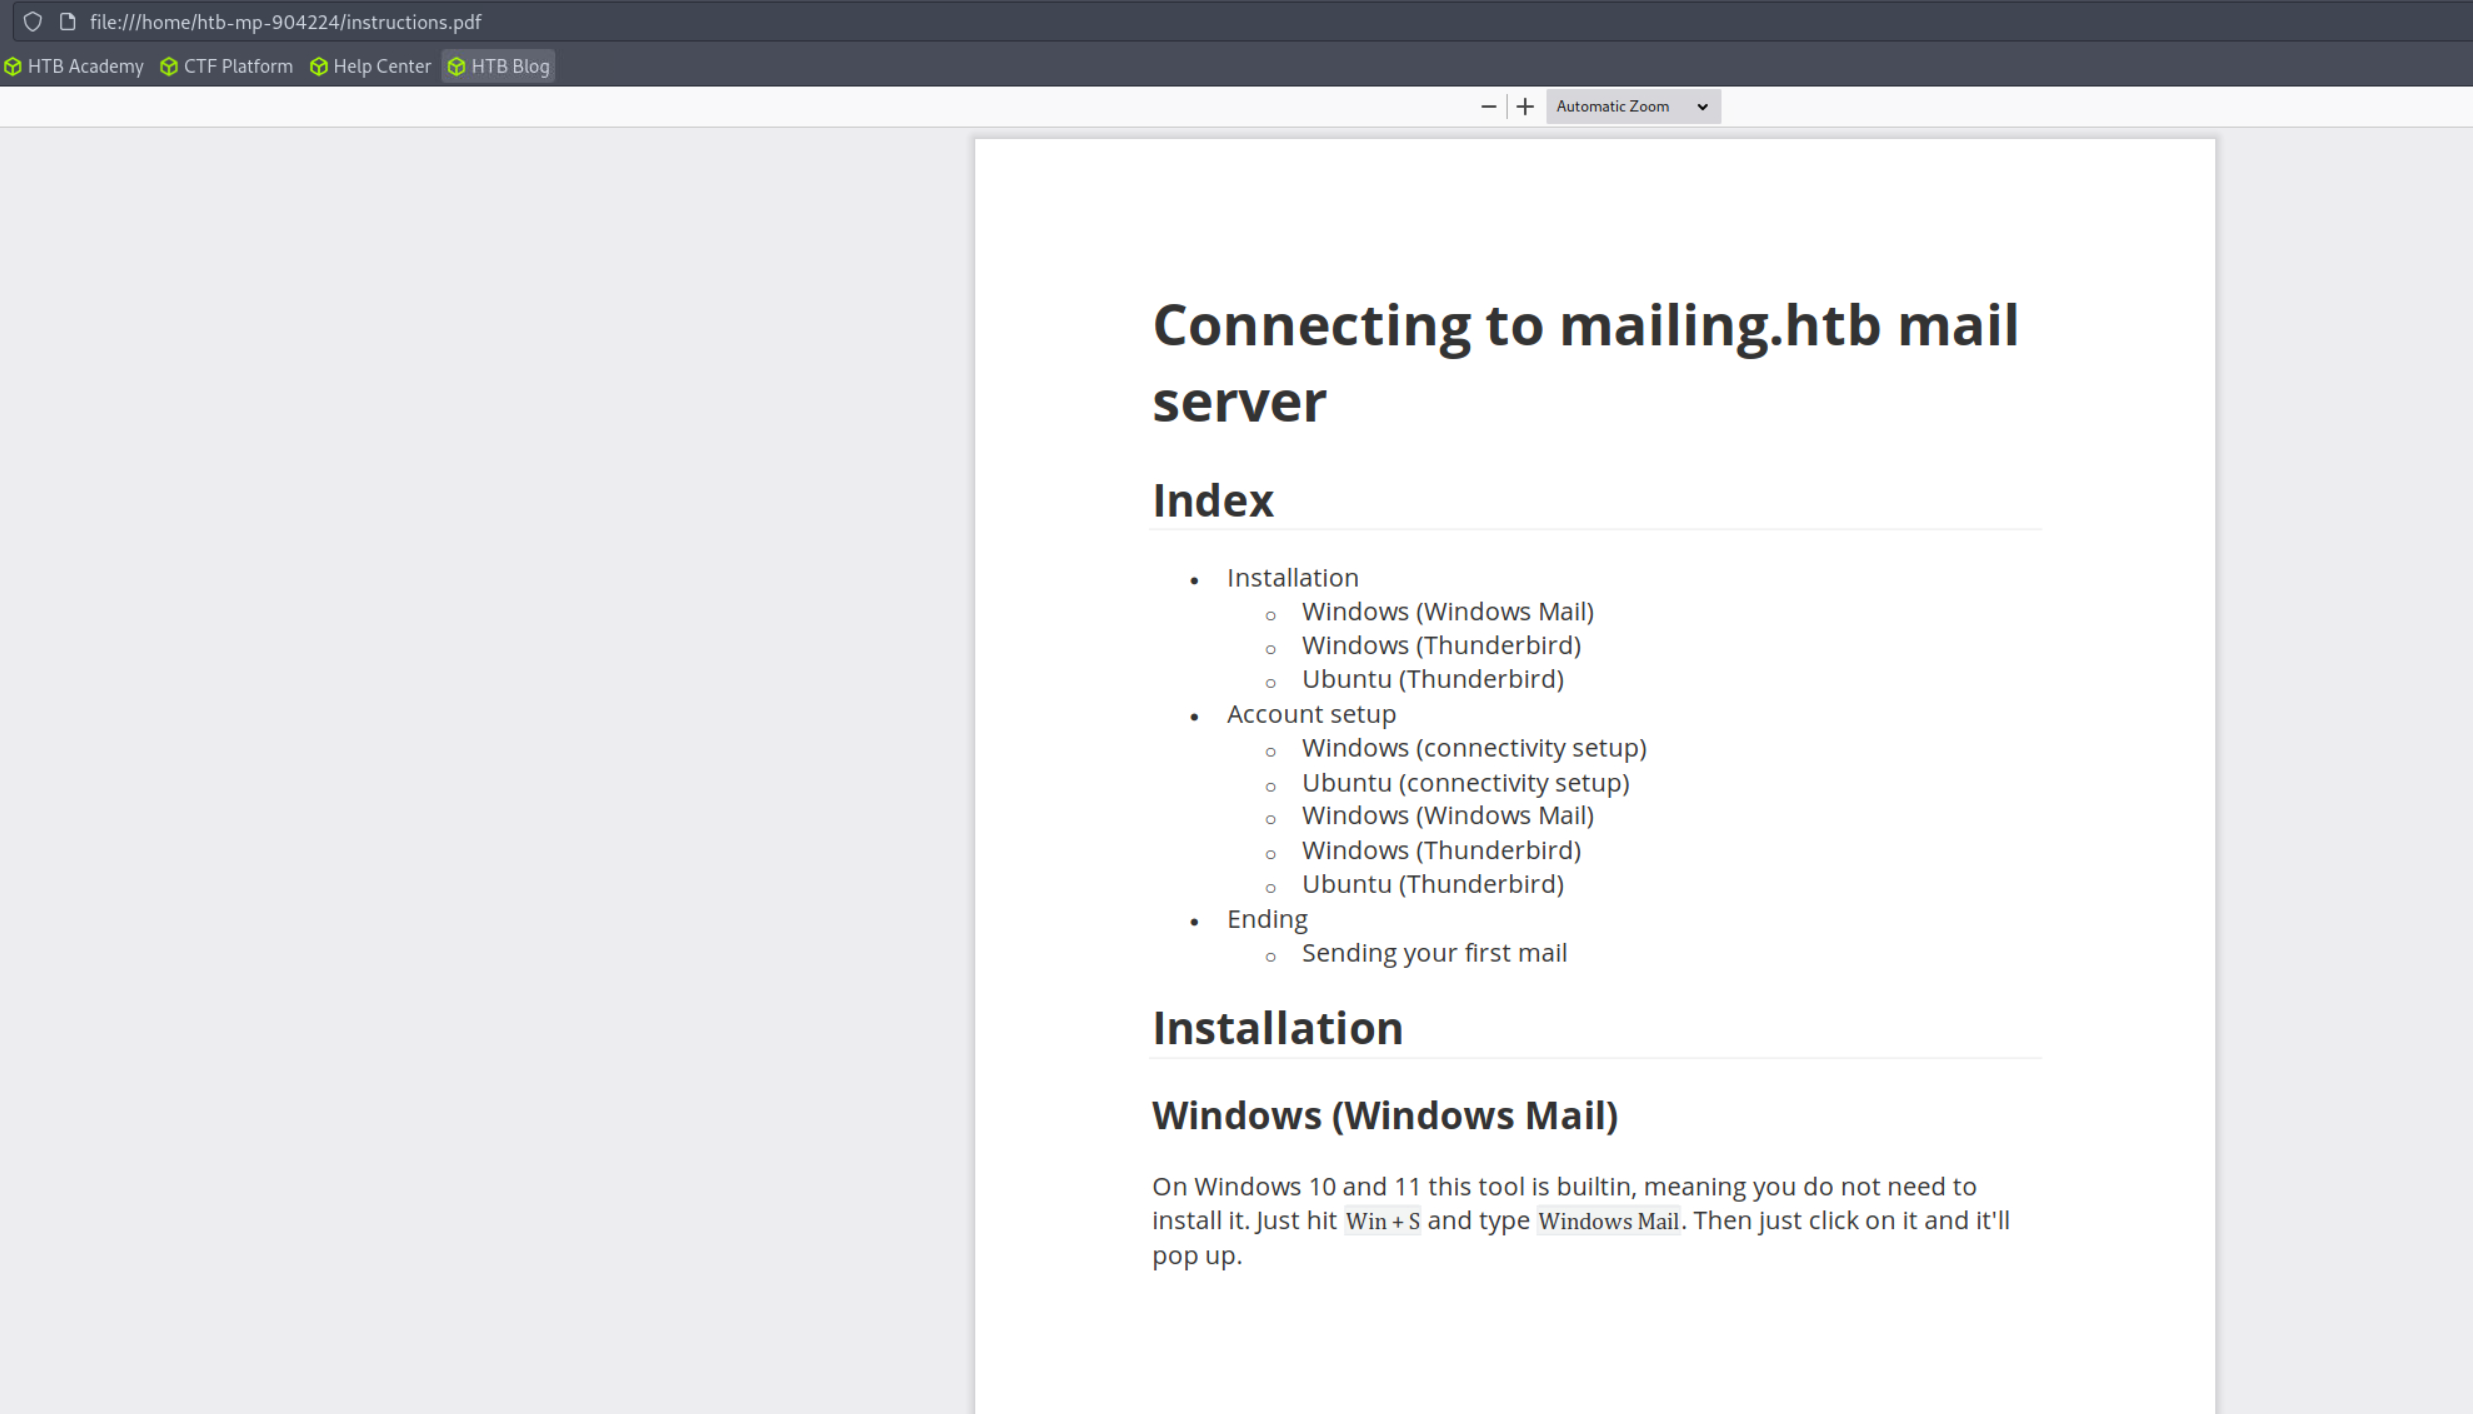Click the zoom out minus icon
This screenshot has height=1414, width=2473.
tap(1488, 106)
